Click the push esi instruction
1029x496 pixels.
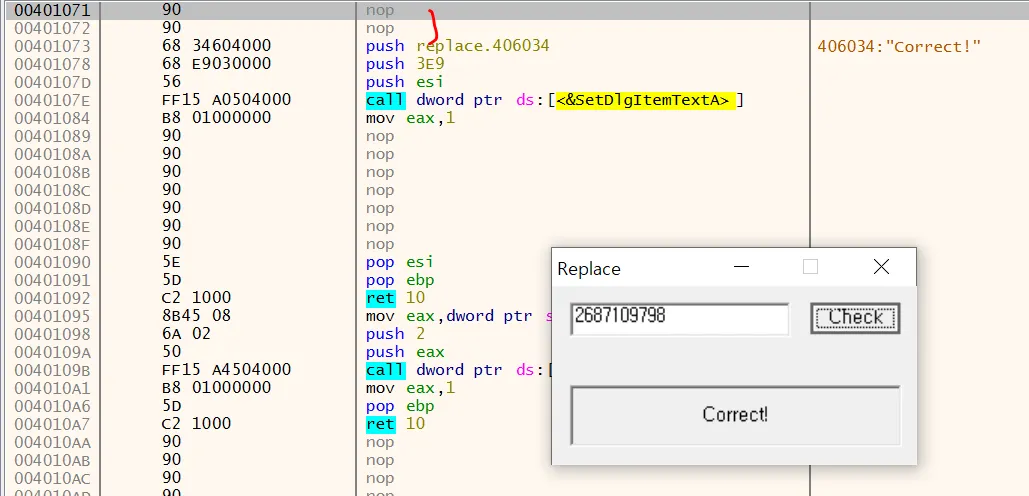click(x=404, y=82)
